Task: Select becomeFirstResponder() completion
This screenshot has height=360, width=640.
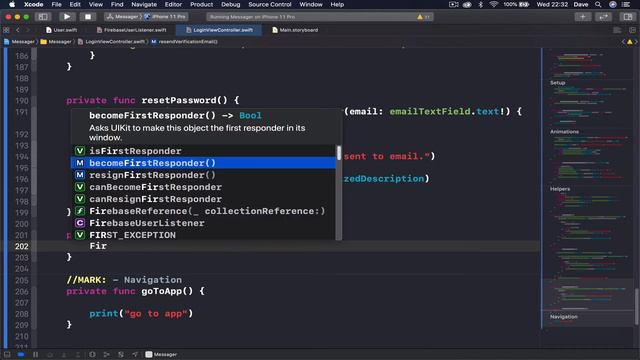Action: [x=203, y=163]
